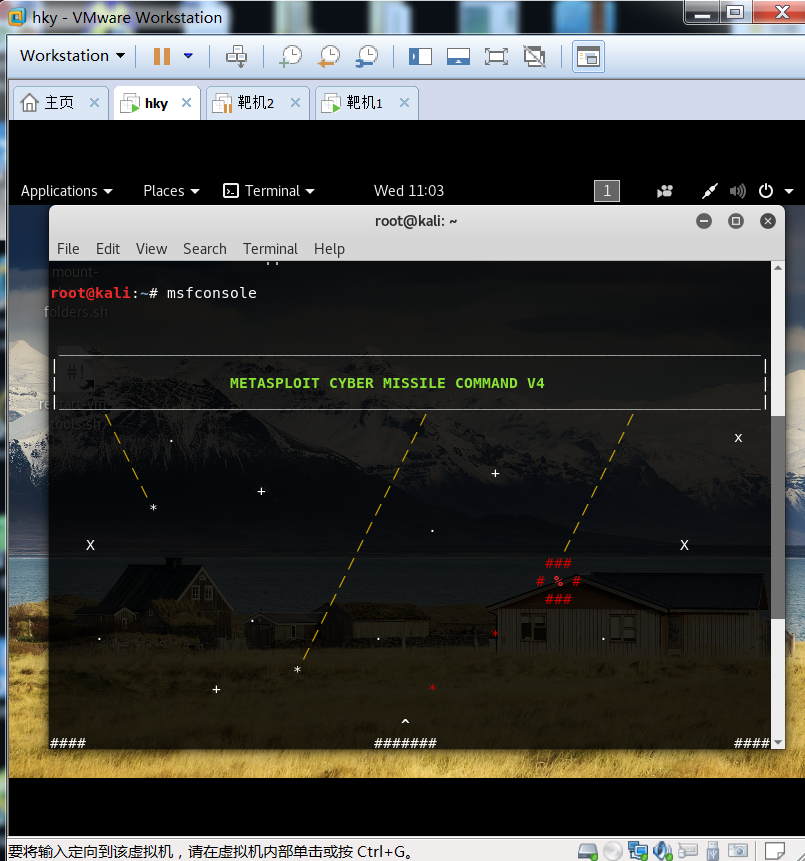The width and height of the screenshot is (805, 861).
Task: Click the USB device status icon
Action: [713, 851]
